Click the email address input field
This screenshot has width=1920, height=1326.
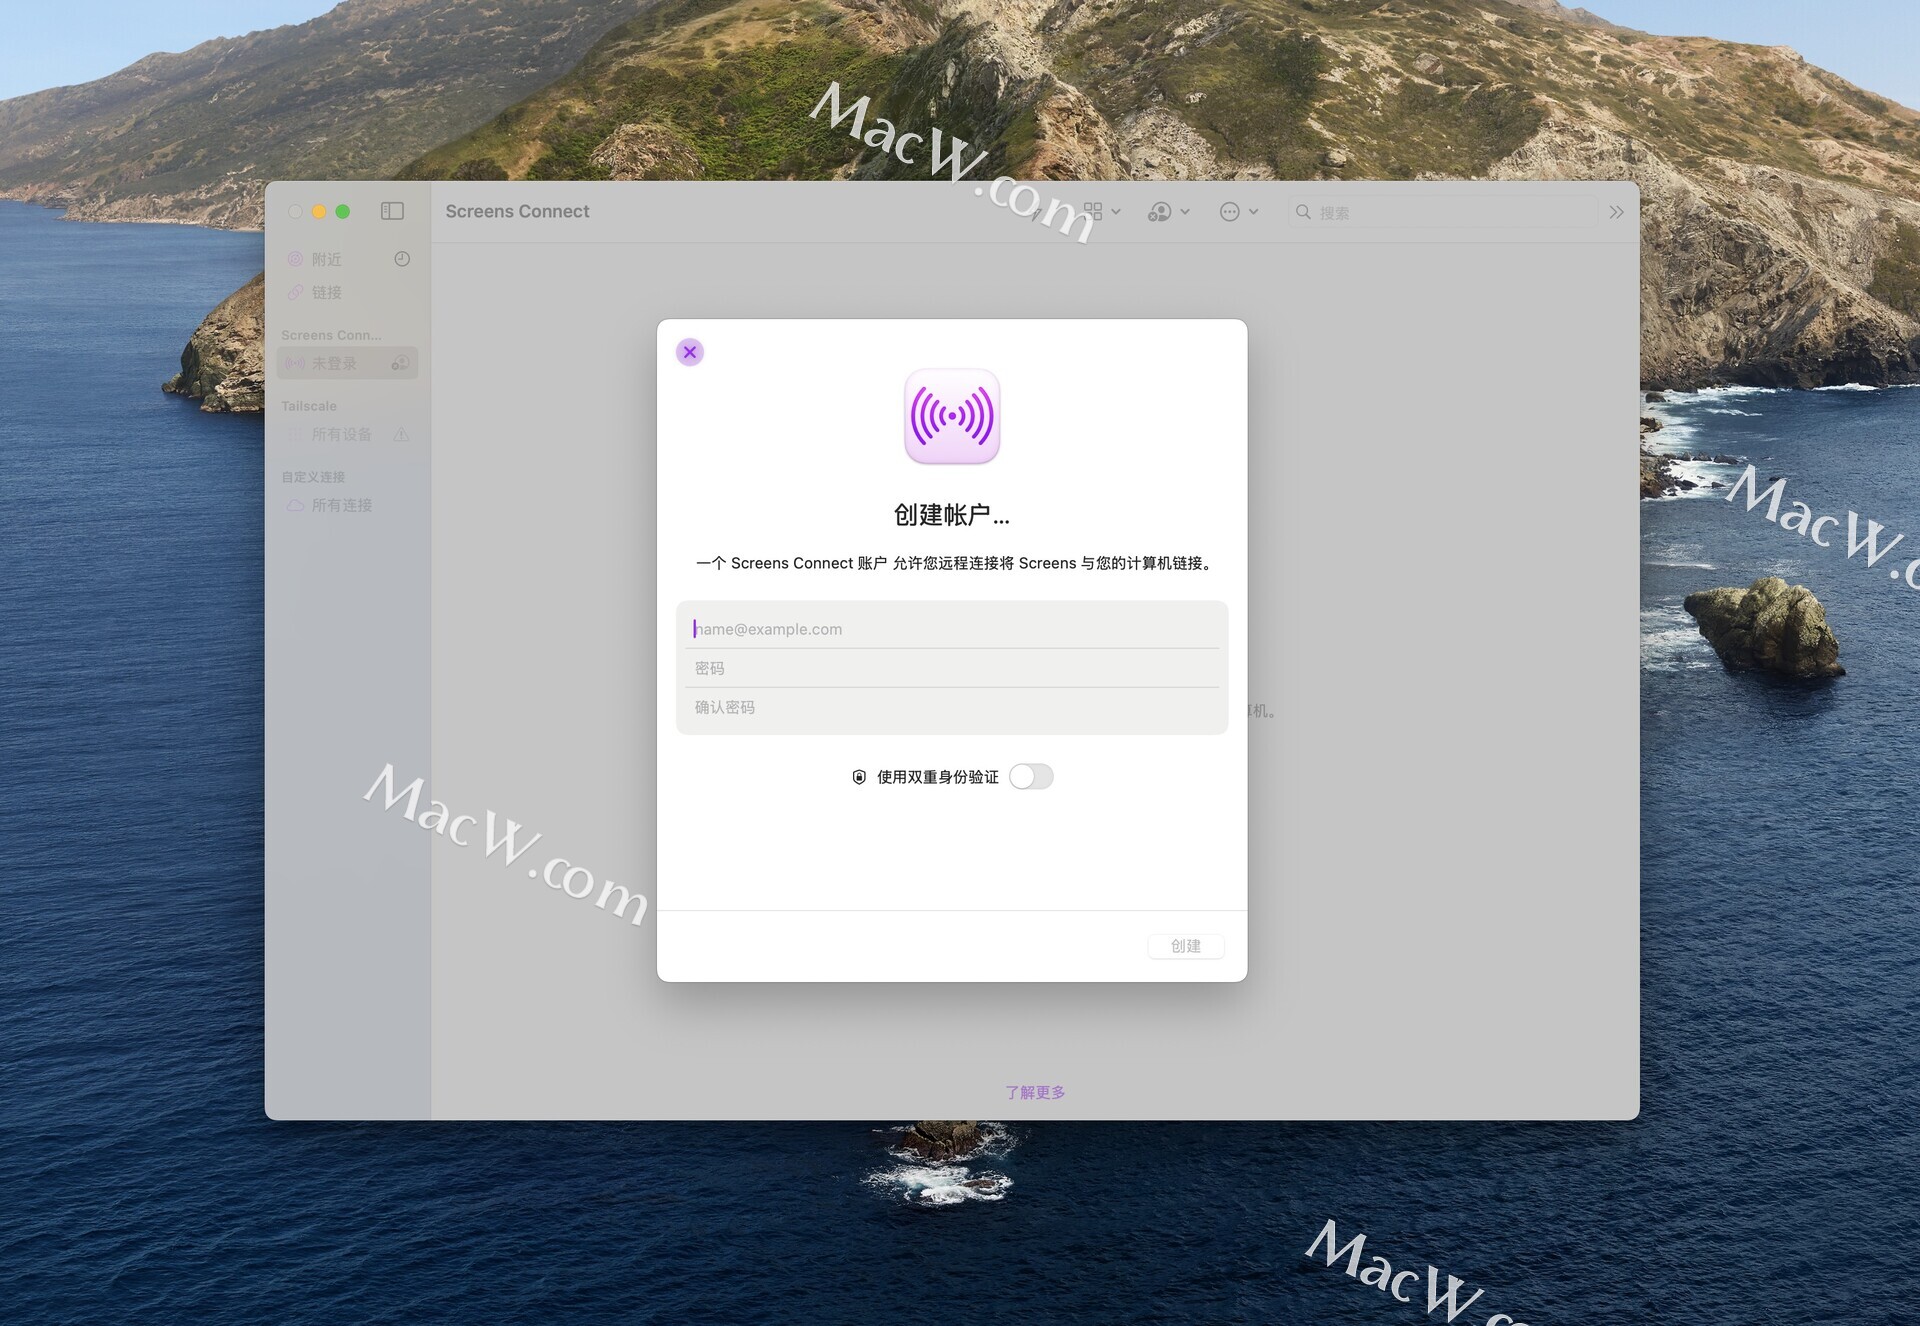point(951,629)
